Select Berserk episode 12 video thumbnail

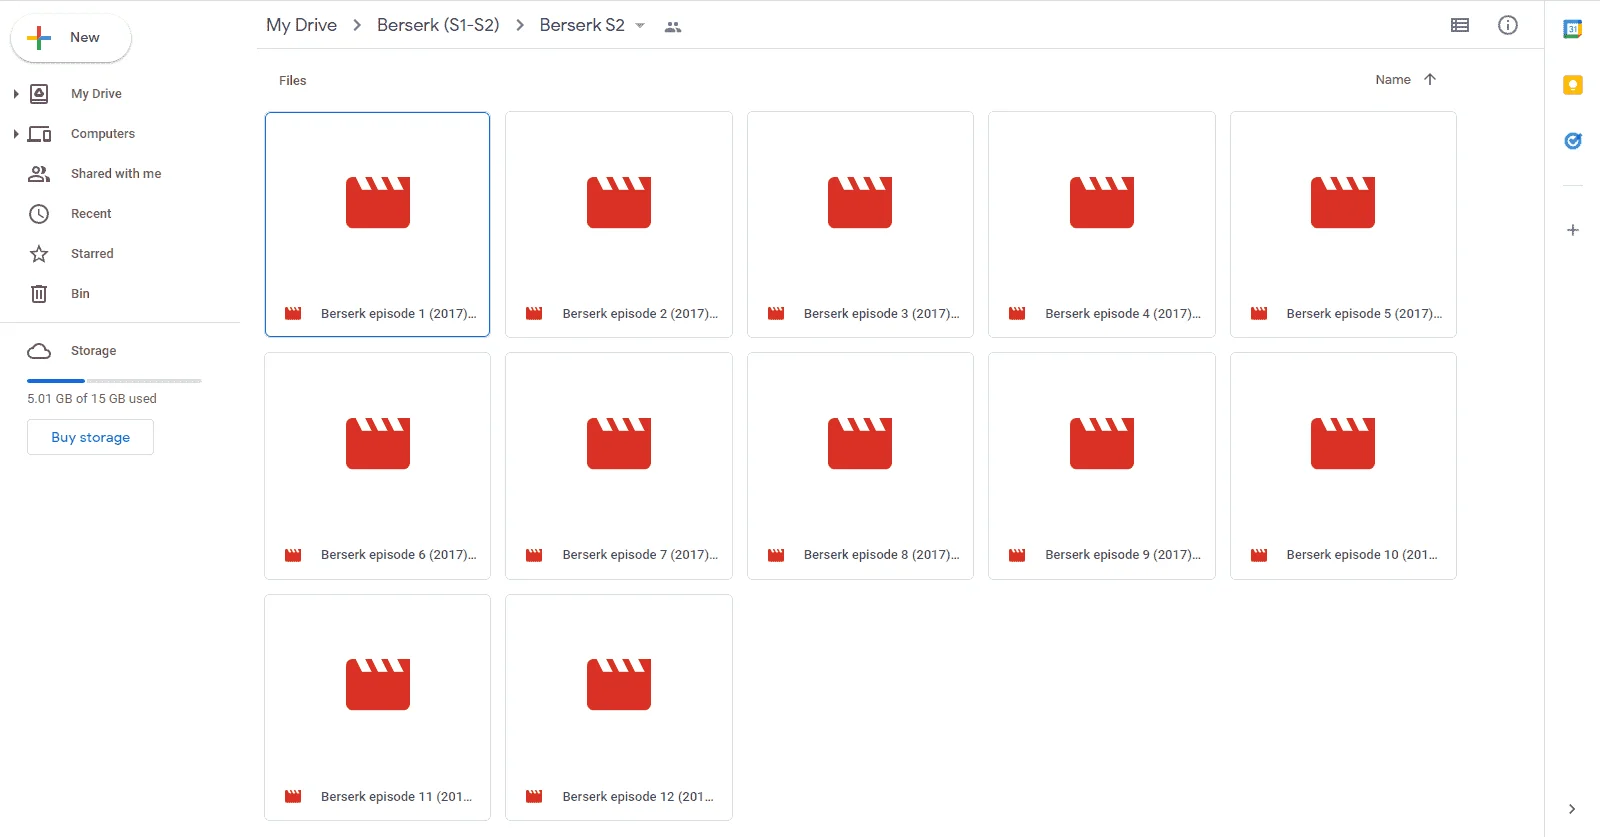click(x=619, y=684)
